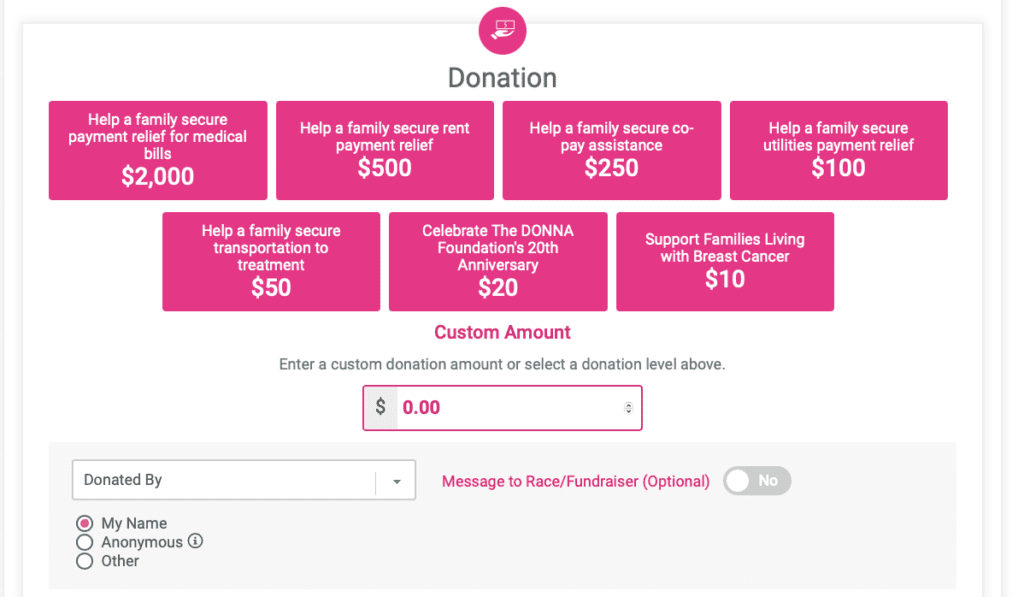This screenshot has height=597, width=1024.
Task: Select the $100 utilities payment relief
Action: point(839,150)
